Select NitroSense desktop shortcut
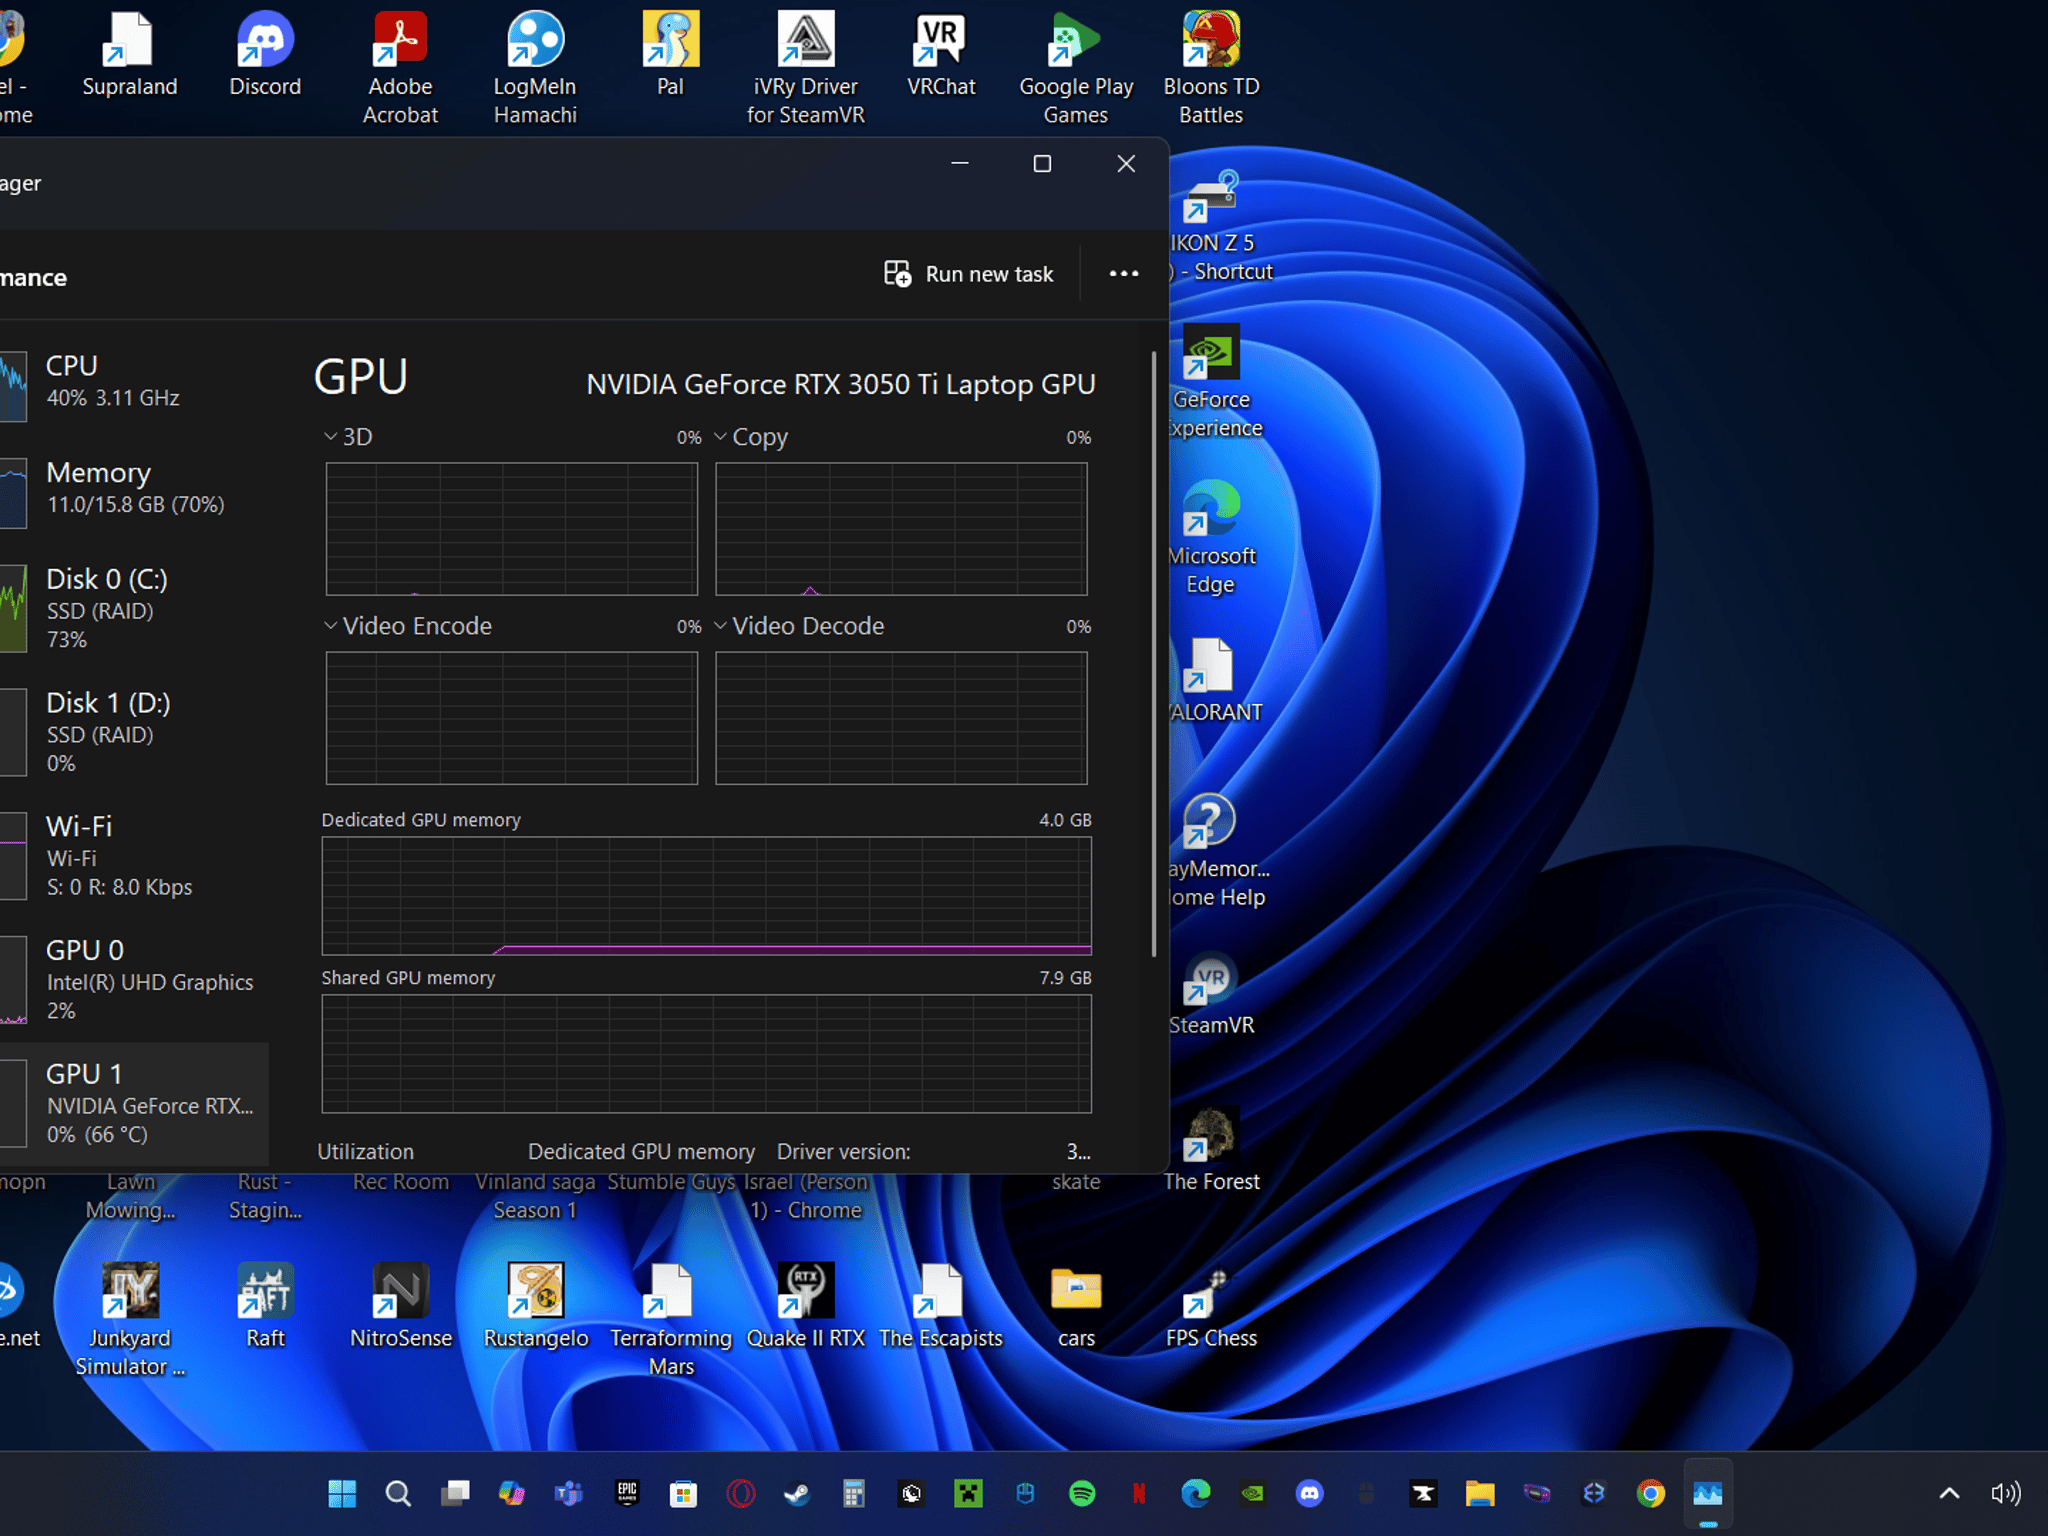Image resolution: width=2048 pixels, height=1536 pixels. point(400,1306)
